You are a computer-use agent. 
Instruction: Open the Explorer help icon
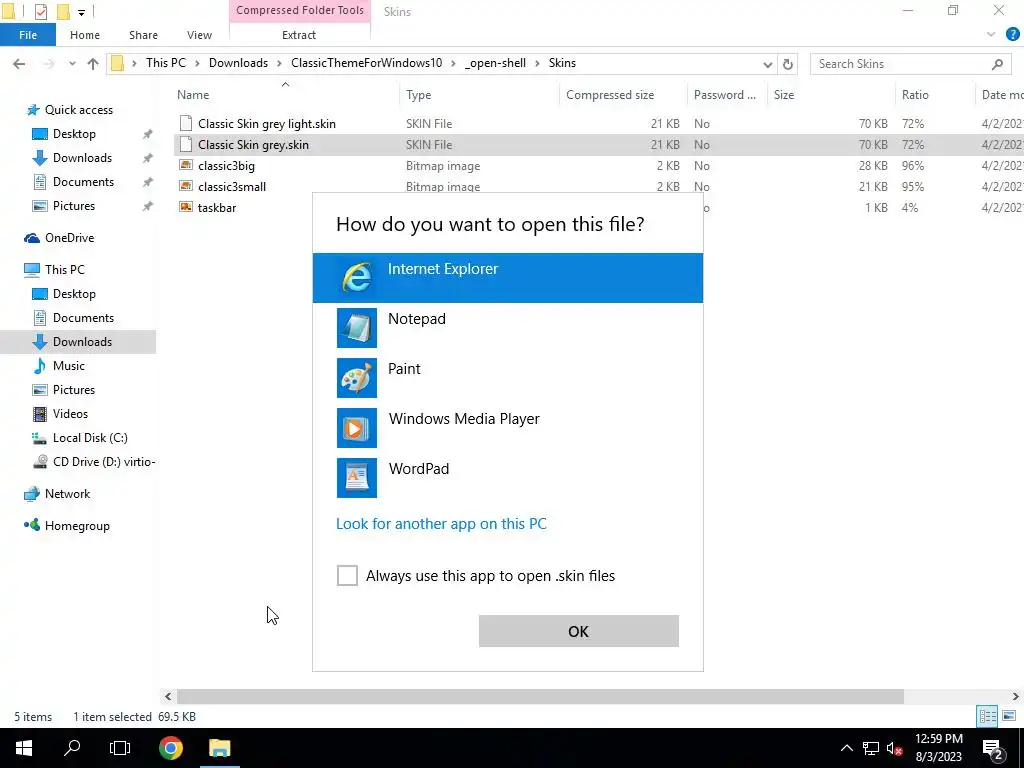click(1012, 35)
